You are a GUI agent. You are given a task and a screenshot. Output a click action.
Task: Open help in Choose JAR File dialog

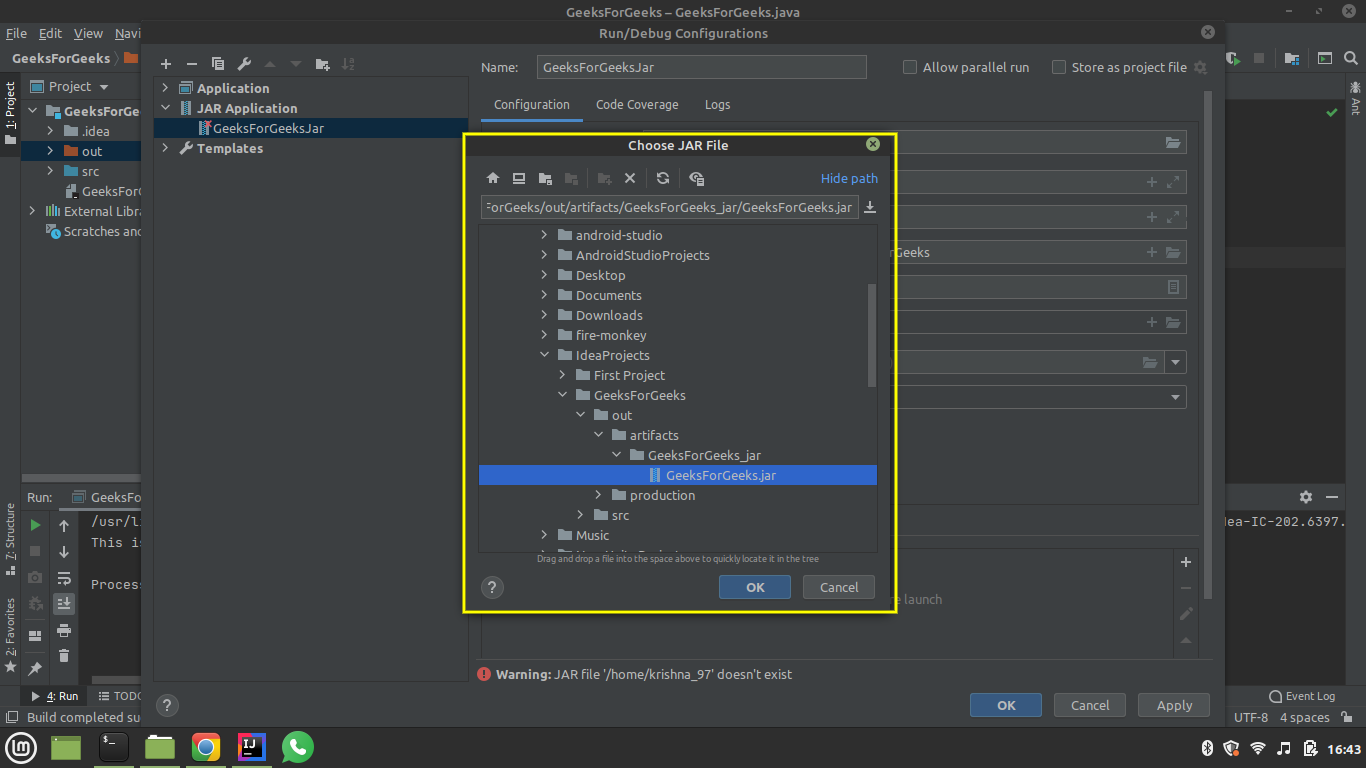(x=492, y=587)
